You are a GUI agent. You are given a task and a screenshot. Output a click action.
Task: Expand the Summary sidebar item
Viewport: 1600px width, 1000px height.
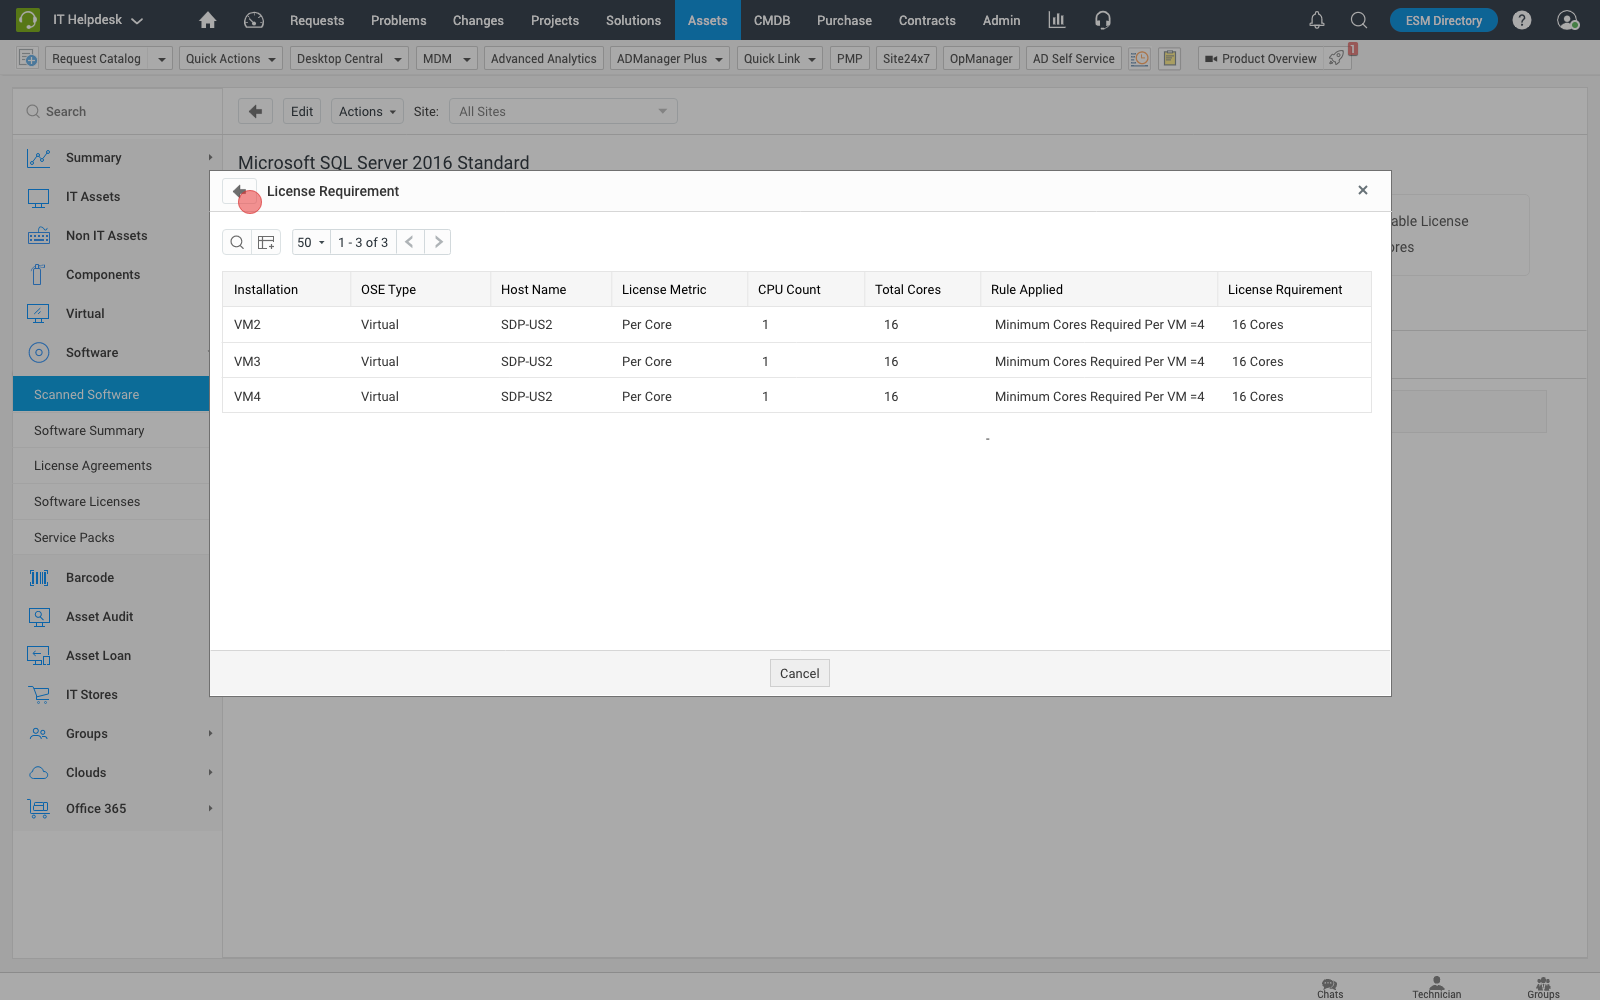(210, 157)
